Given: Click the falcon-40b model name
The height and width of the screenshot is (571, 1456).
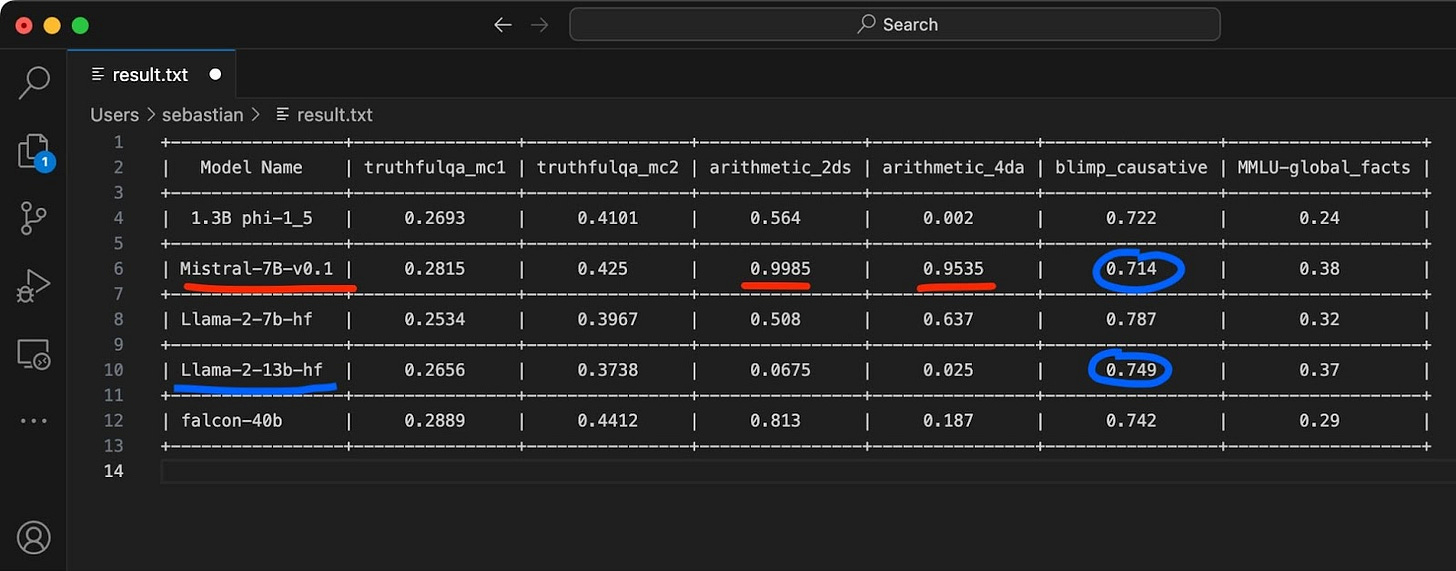Looking at the screenshot, I should tap(232, 421).
